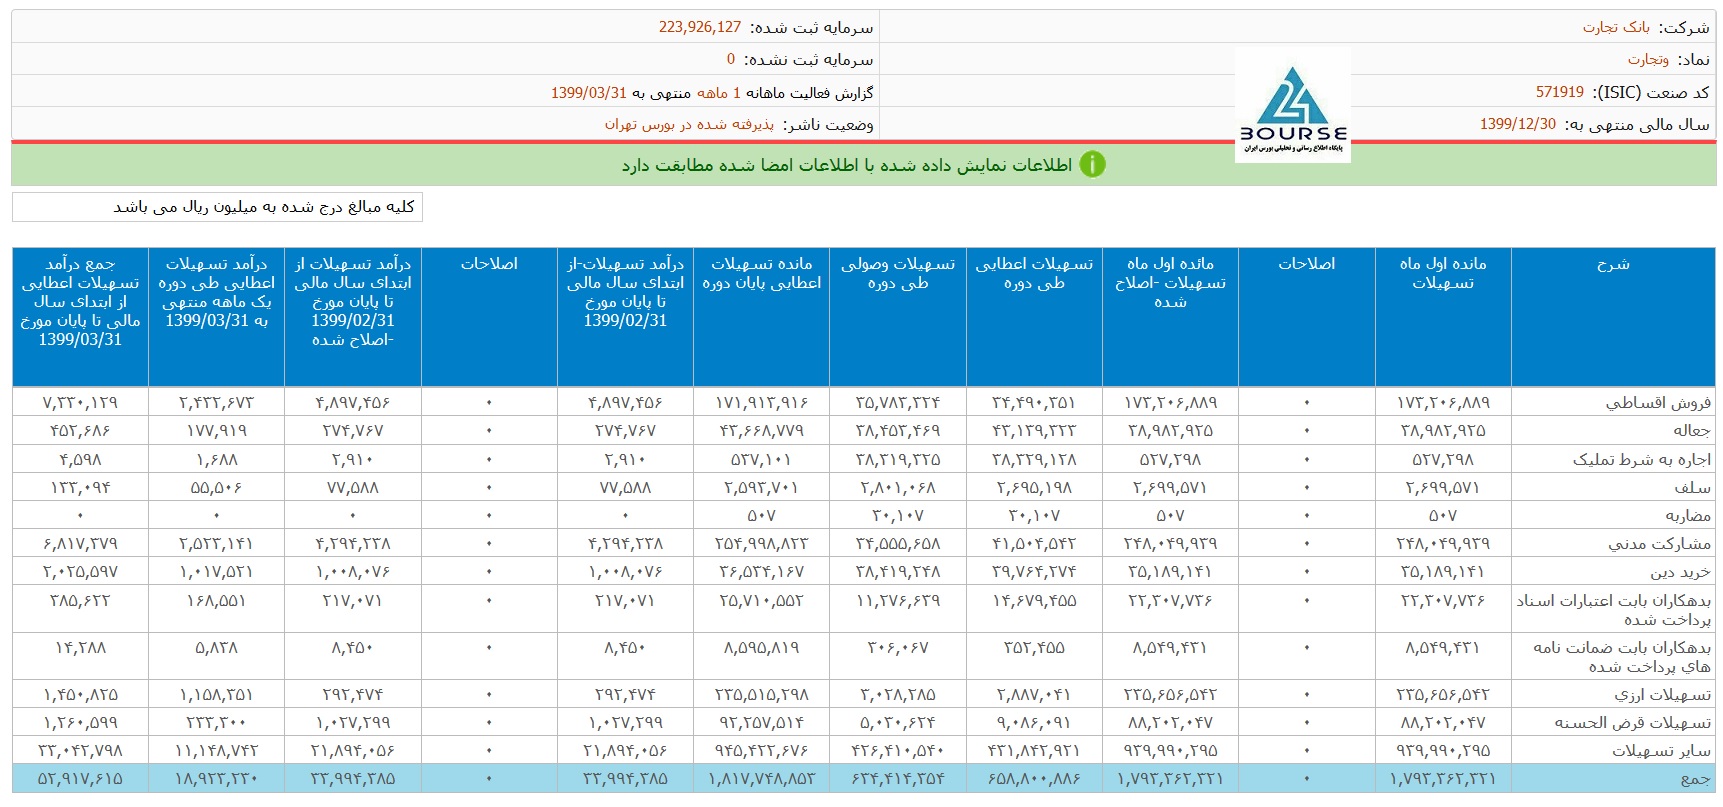
Task: Click 'تسهیلات قرض الحسنه' ending balance '۹۲,۲۵۷,۵۱۴'
Action: coord(762,722)
